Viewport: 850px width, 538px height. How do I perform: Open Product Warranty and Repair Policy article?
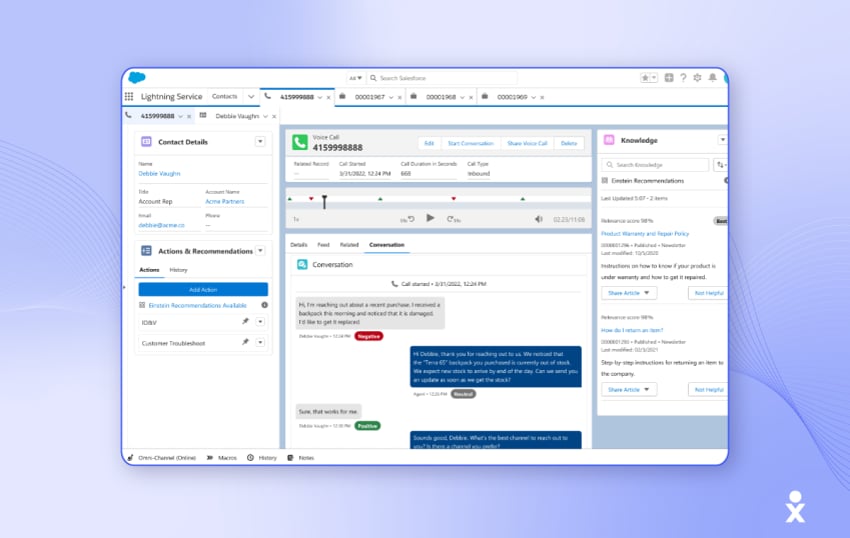(645, 233)
